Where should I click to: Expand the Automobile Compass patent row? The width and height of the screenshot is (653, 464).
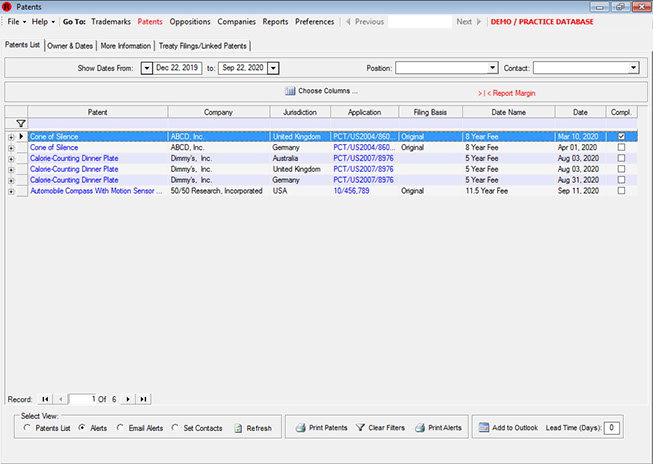11,191
